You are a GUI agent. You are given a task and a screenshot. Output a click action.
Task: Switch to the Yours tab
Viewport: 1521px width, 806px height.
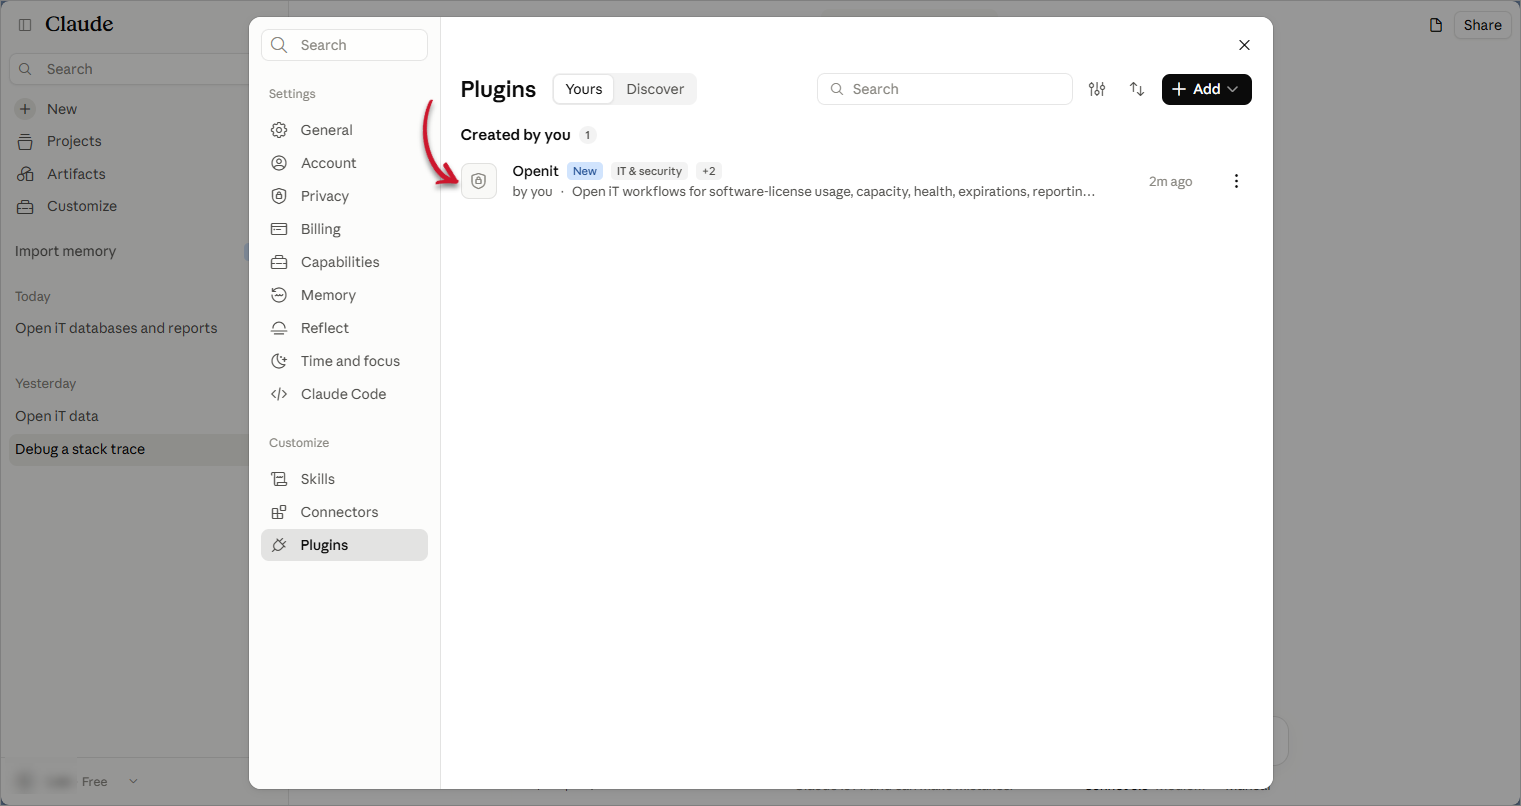584,89
